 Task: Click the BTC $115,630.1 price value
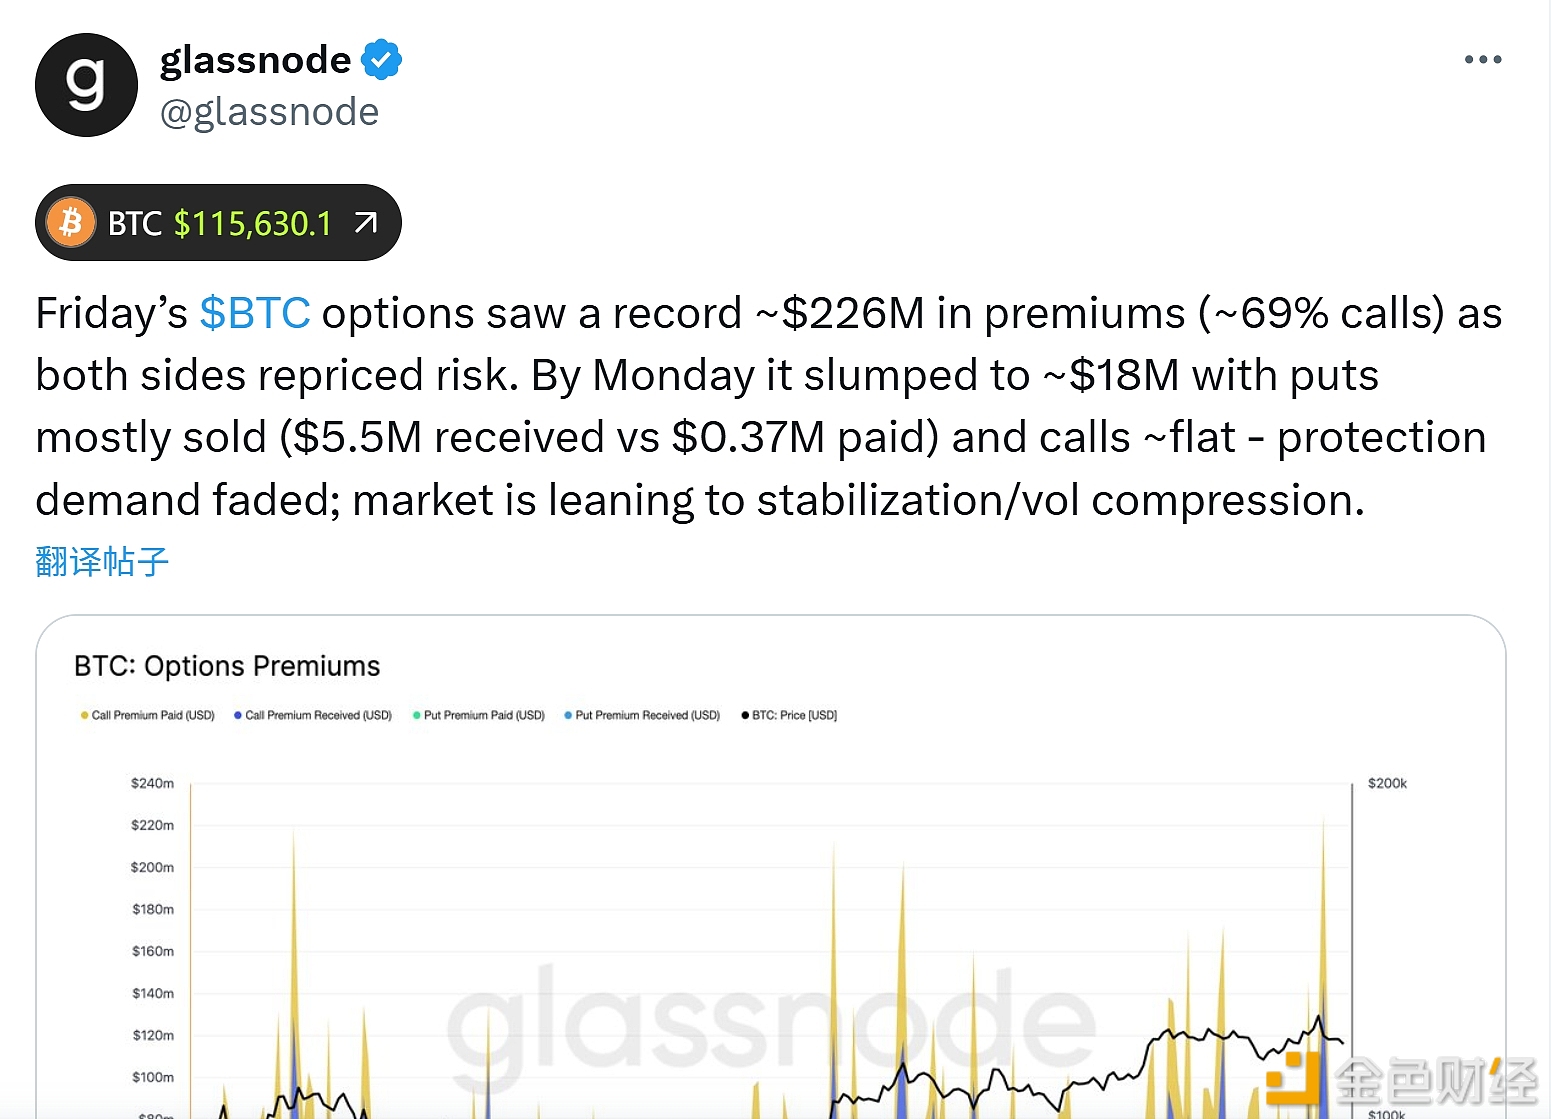252,223
